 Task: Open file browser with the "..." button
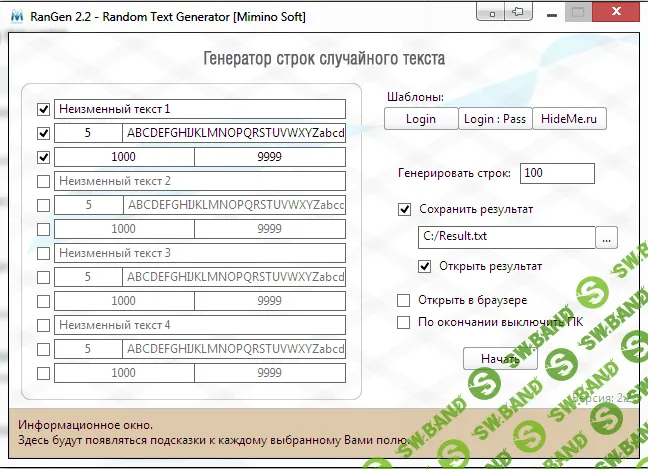606,237
